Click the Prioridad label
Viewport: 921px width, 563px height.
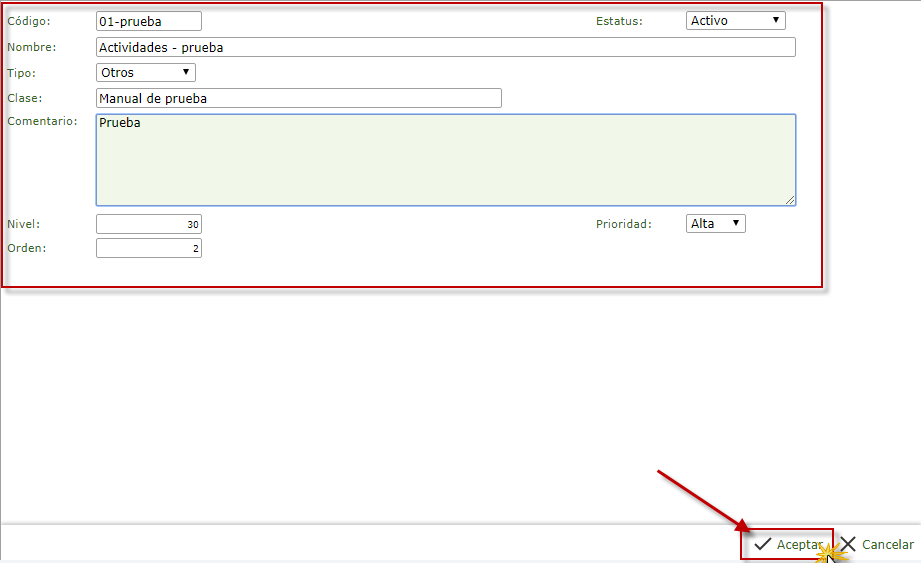point(624,224)
